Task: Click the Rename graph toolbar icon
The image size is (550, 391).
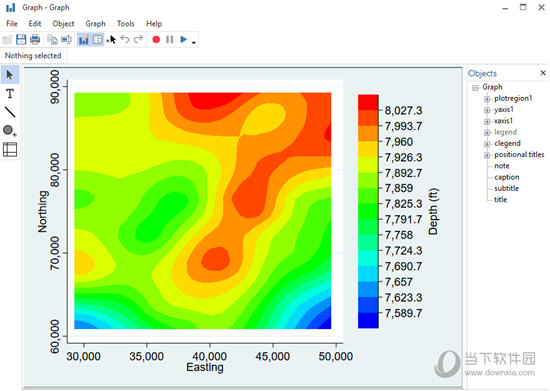Action: click(66, 40)
